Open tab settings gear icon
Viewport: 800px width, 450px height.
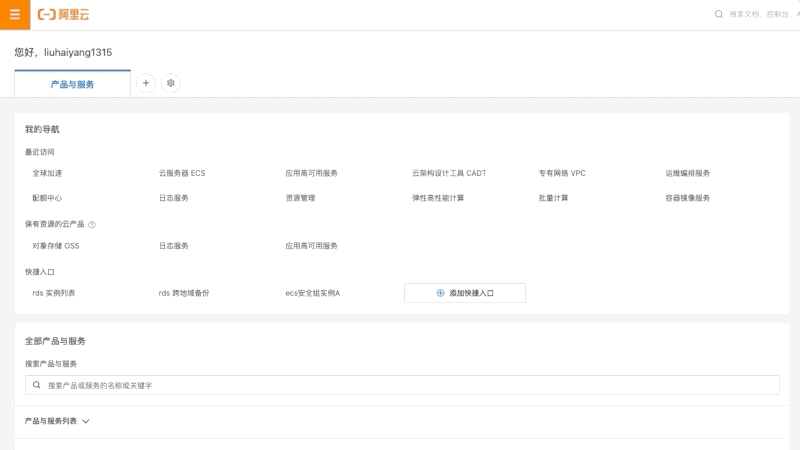point(171,83)
